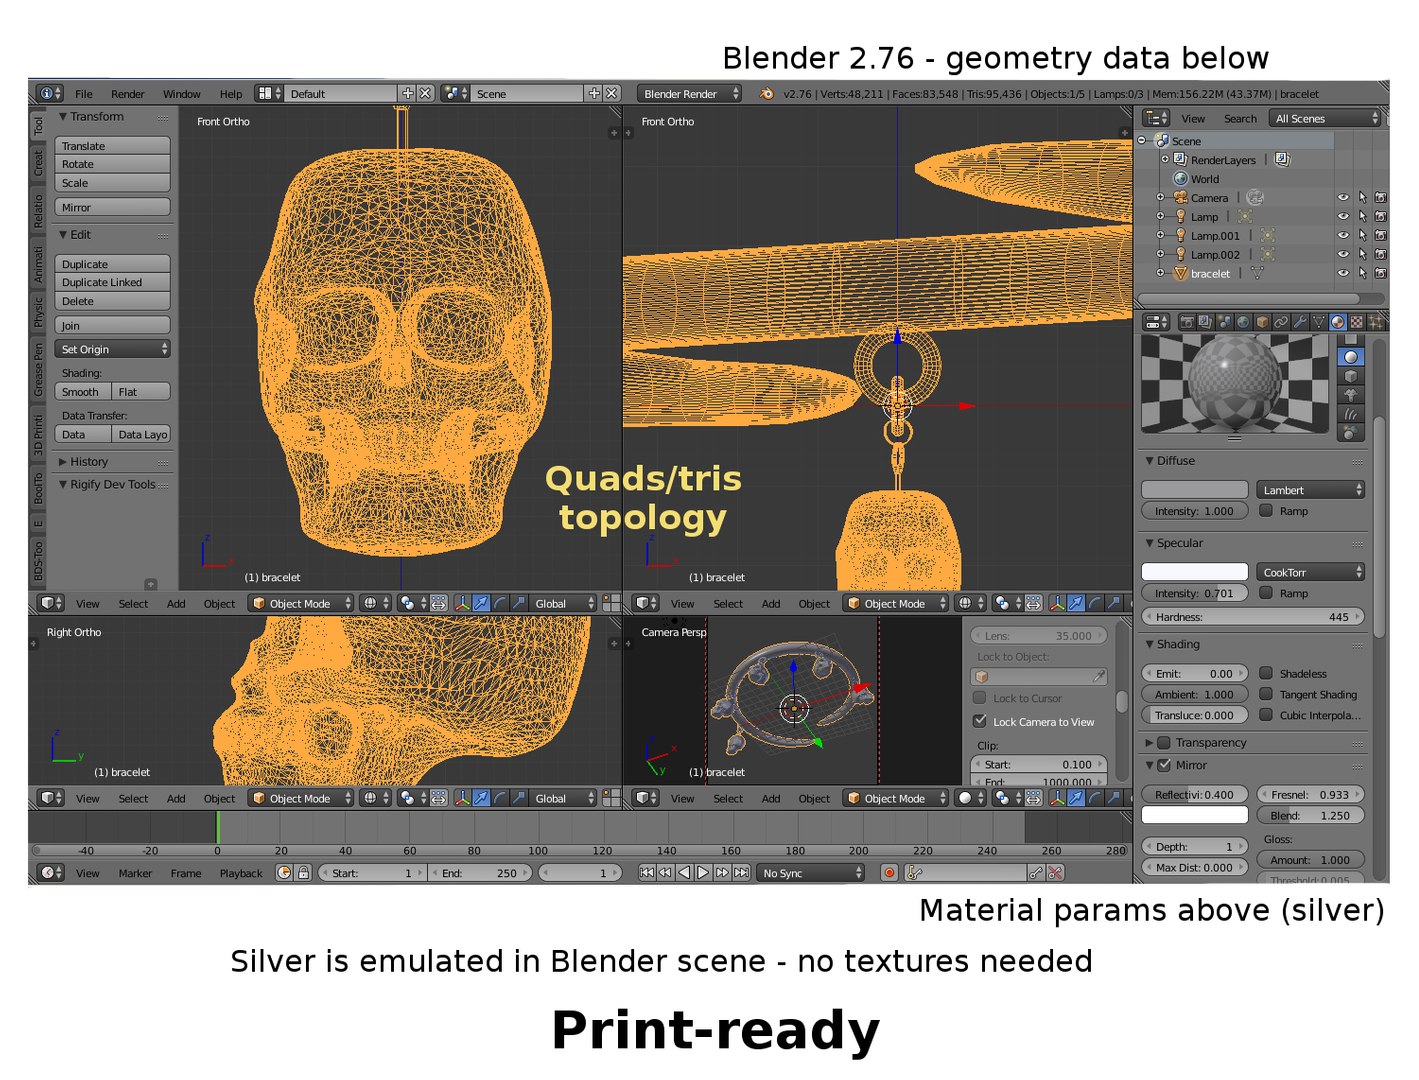Open the File menu
This screenshot has height=1080, width=1419.
pos(84,94)
